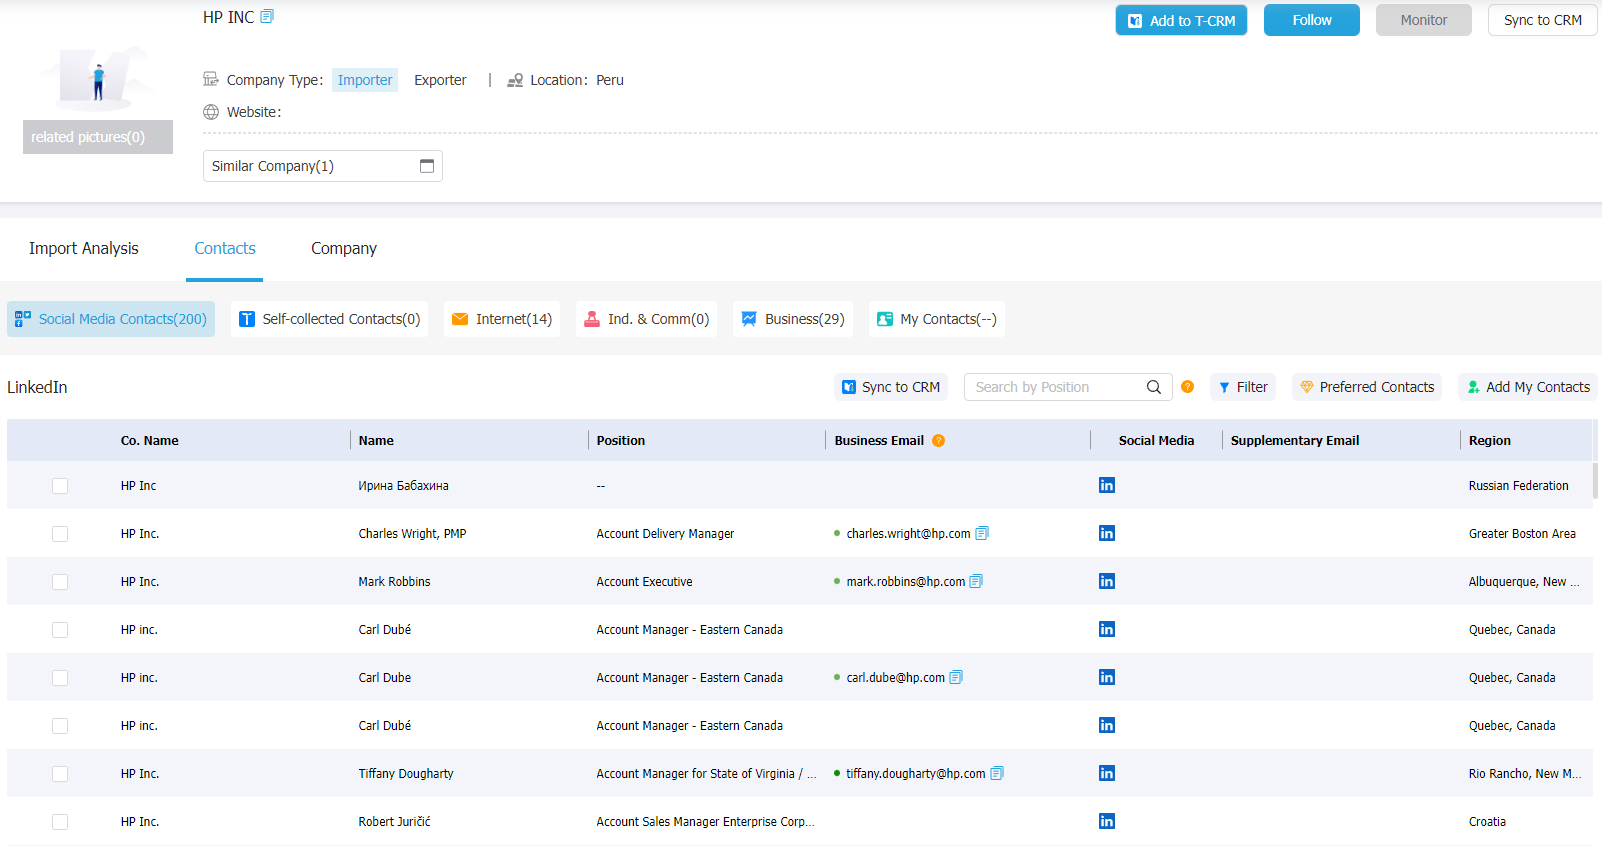This screenshot has height=846, width=1602.
Task: Select checkbox for Robert Juričić row
Action: click(60, 822)
